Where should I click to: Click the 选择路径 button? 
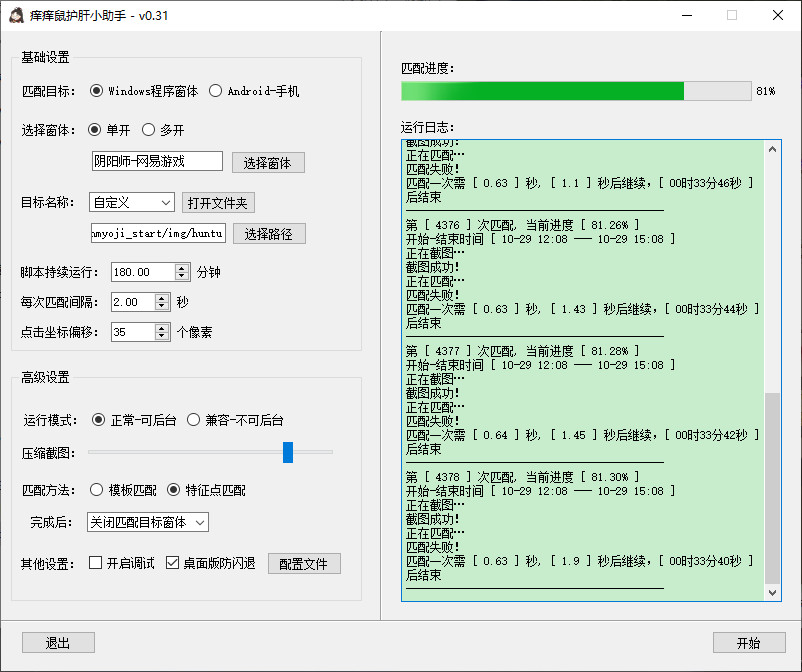(269, 234)
